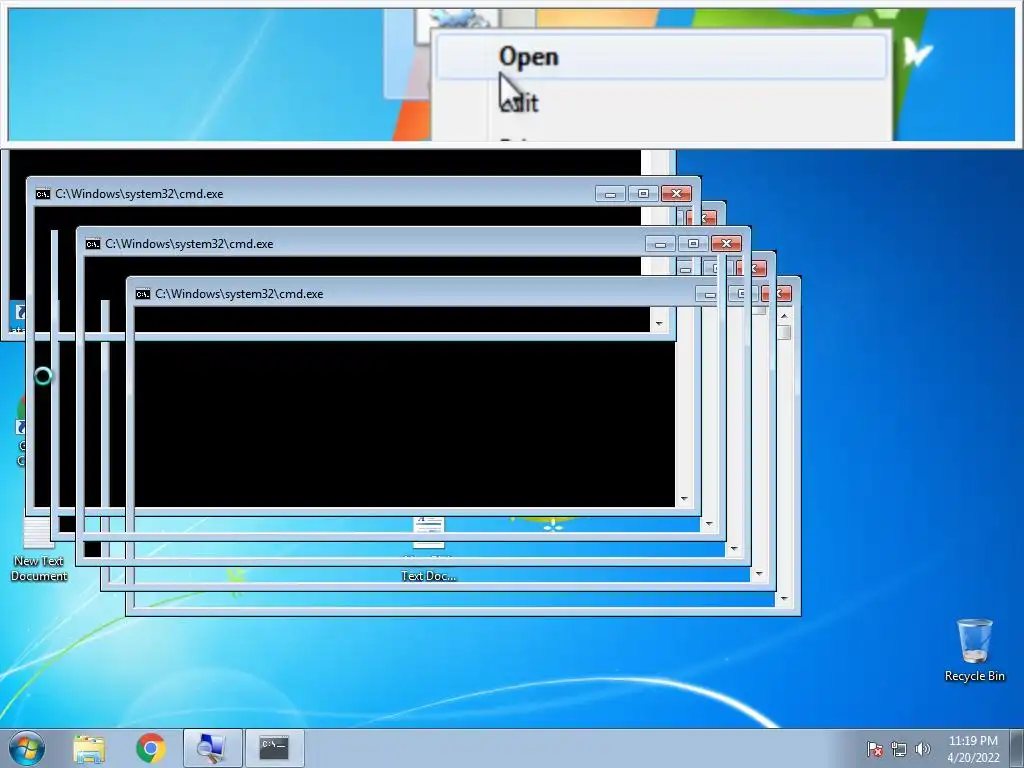Open the network tray icon
Viewport: 1024px width, 768px height.
click(899, 749)
